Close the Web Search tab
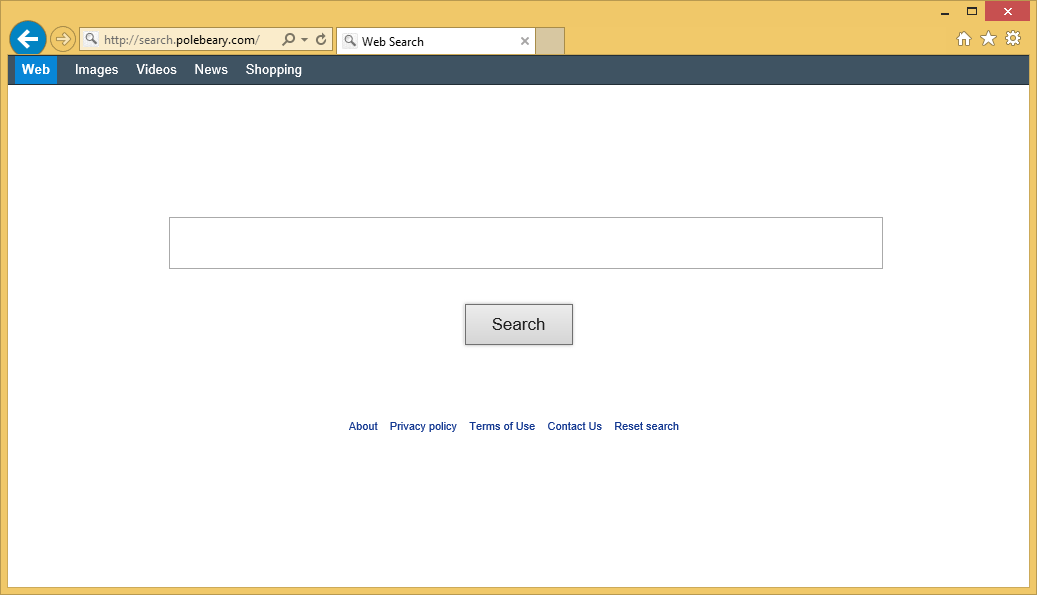1037x595 pixels. 524,41
